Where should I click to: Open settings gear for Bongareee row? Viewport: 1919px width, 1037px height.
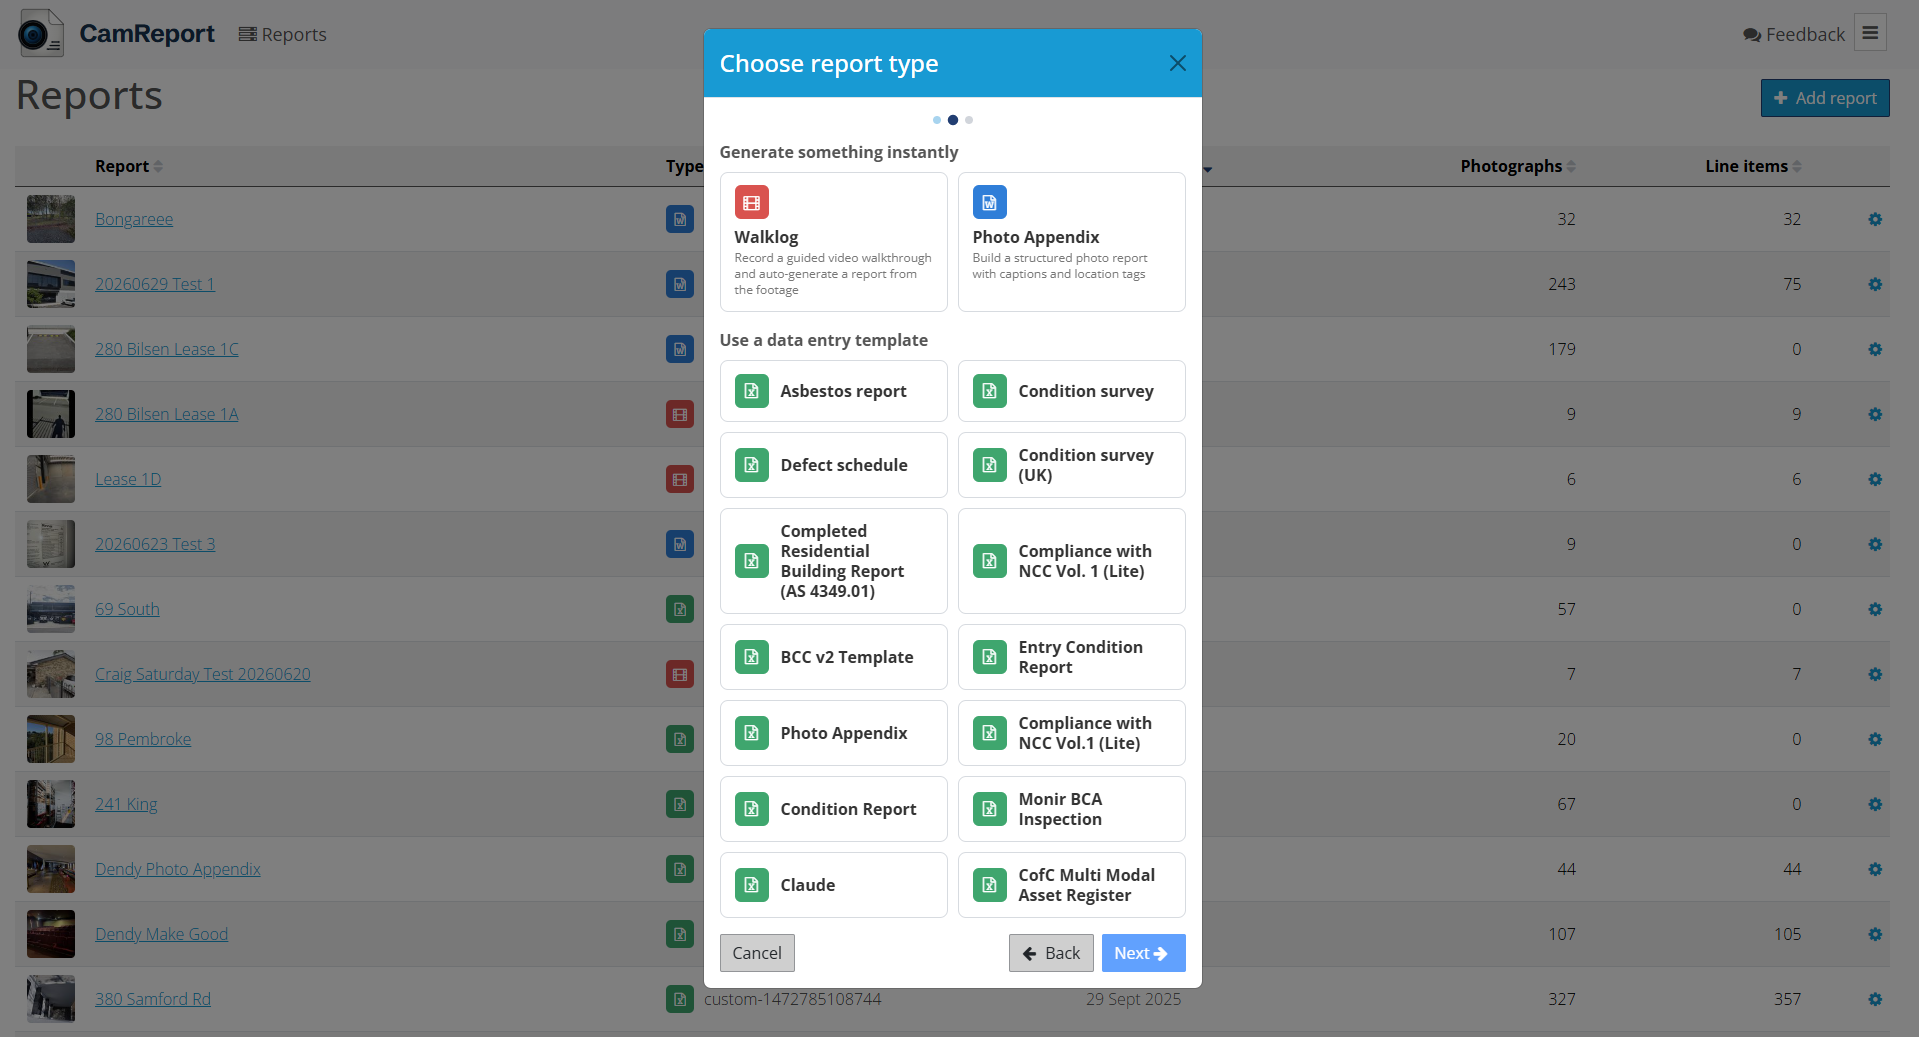(1875, 219)
